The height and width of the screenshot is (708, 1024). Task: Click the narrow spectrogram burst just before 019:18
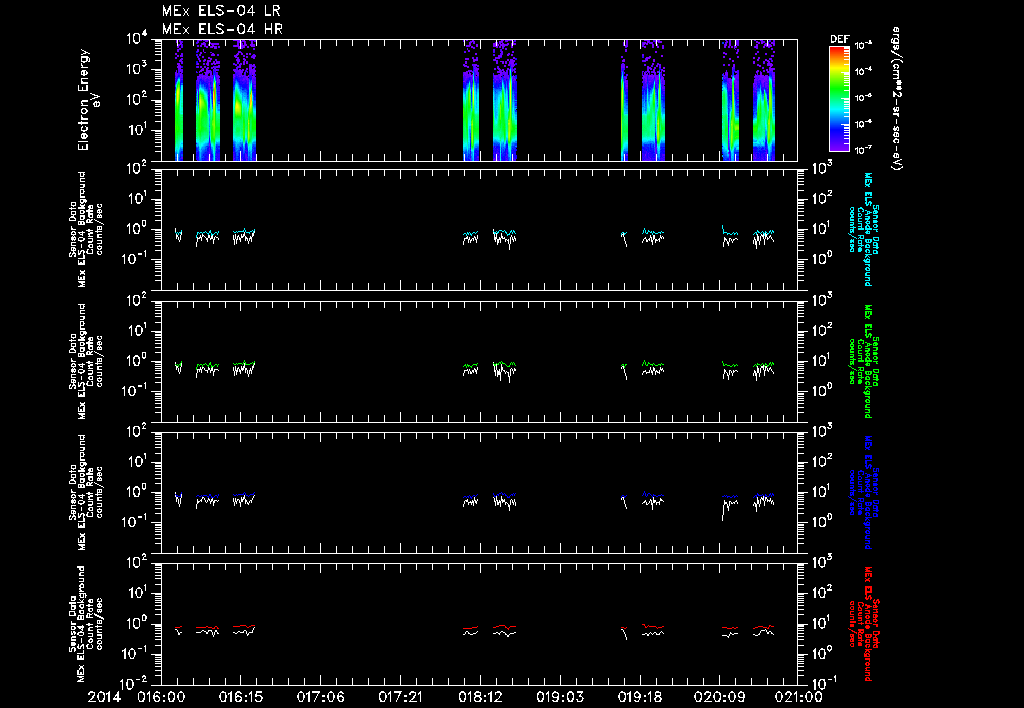coord(624,100)
